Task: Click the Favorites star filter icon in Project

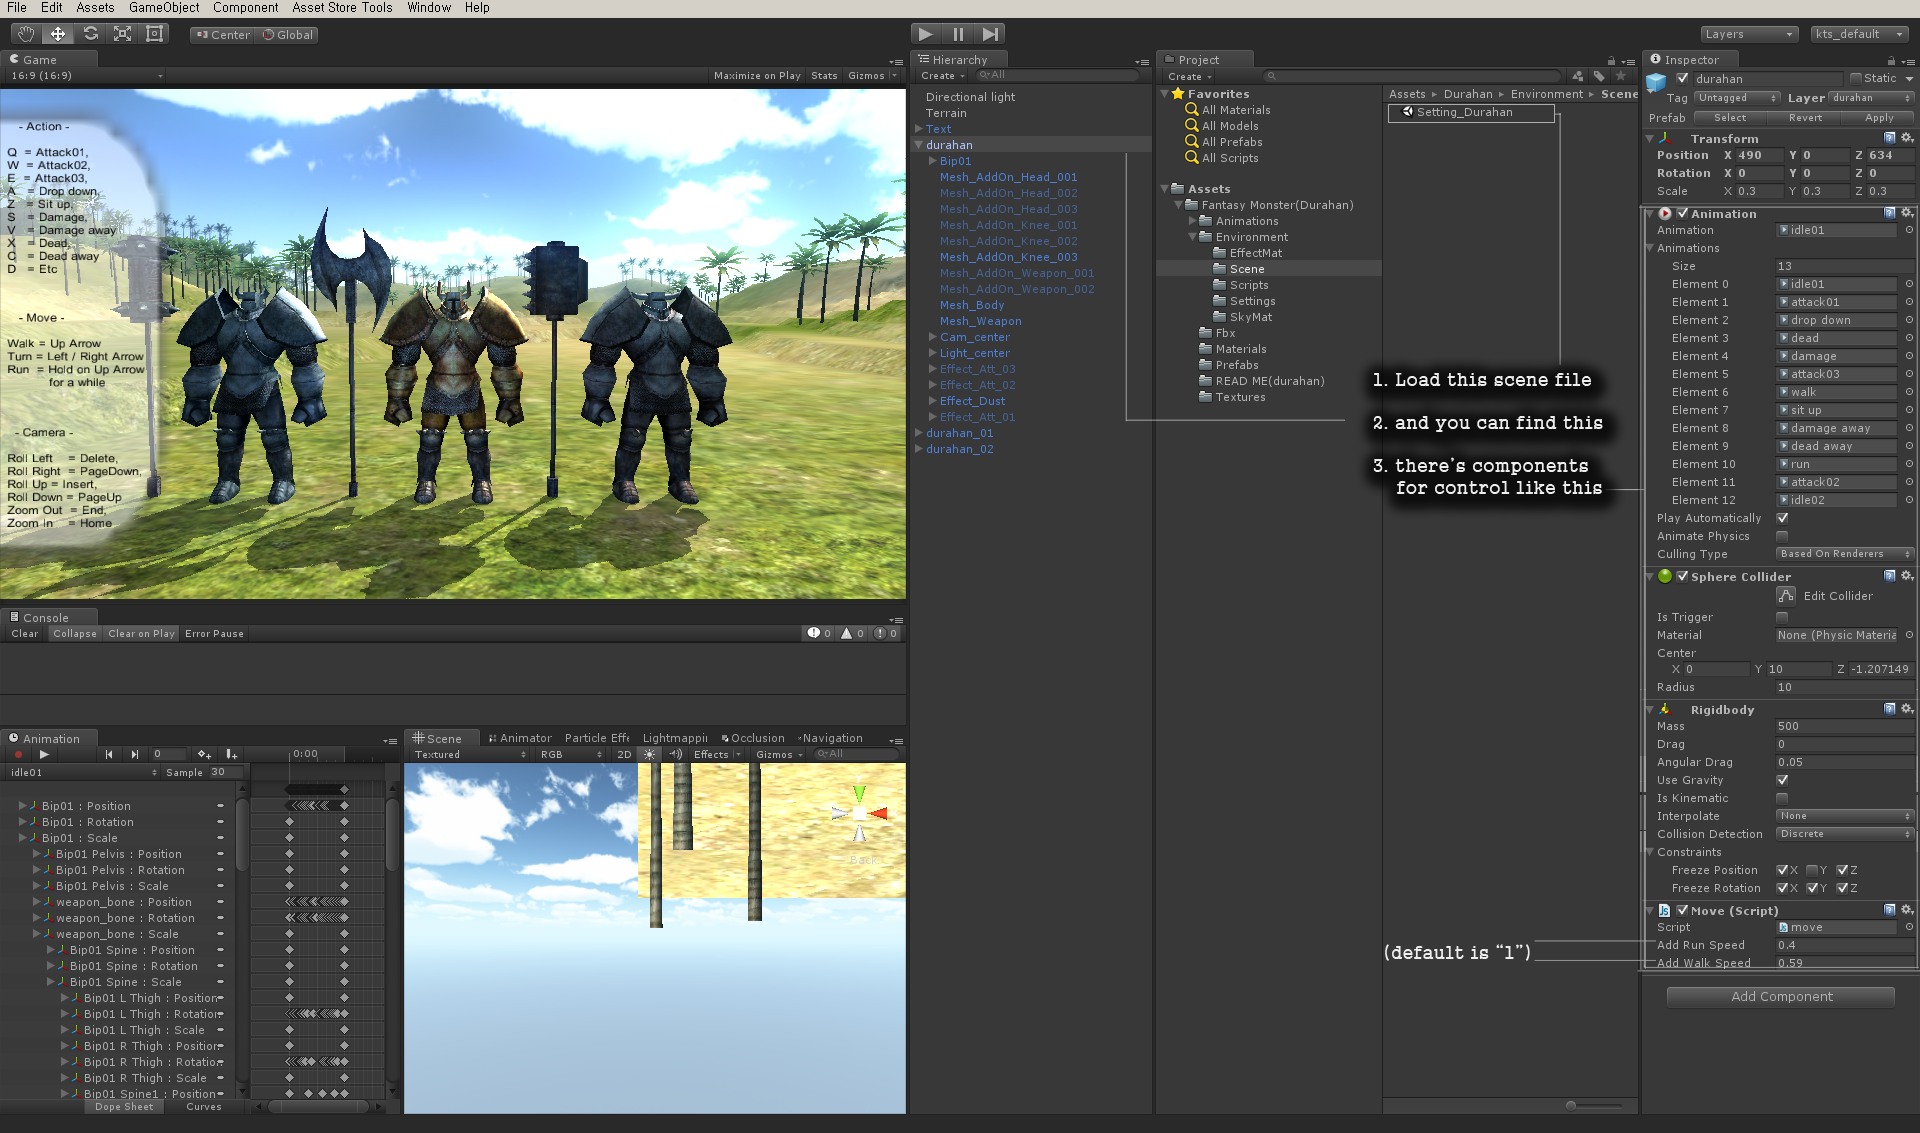Action: 1620,76
